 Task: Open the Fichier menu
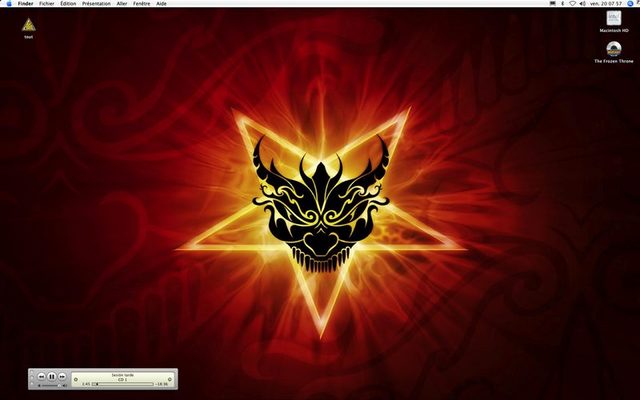click(47, 3)
